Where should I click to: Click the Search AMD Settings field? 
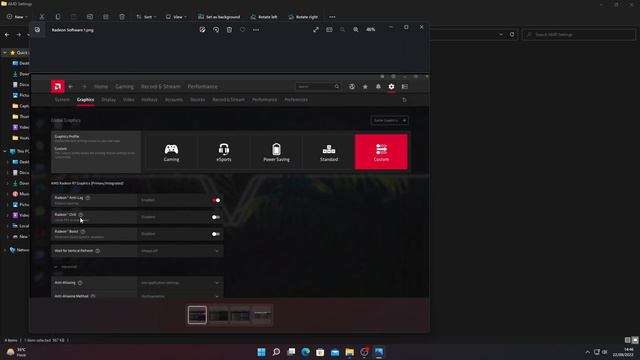pyautogui.click(x=579, y=35)
